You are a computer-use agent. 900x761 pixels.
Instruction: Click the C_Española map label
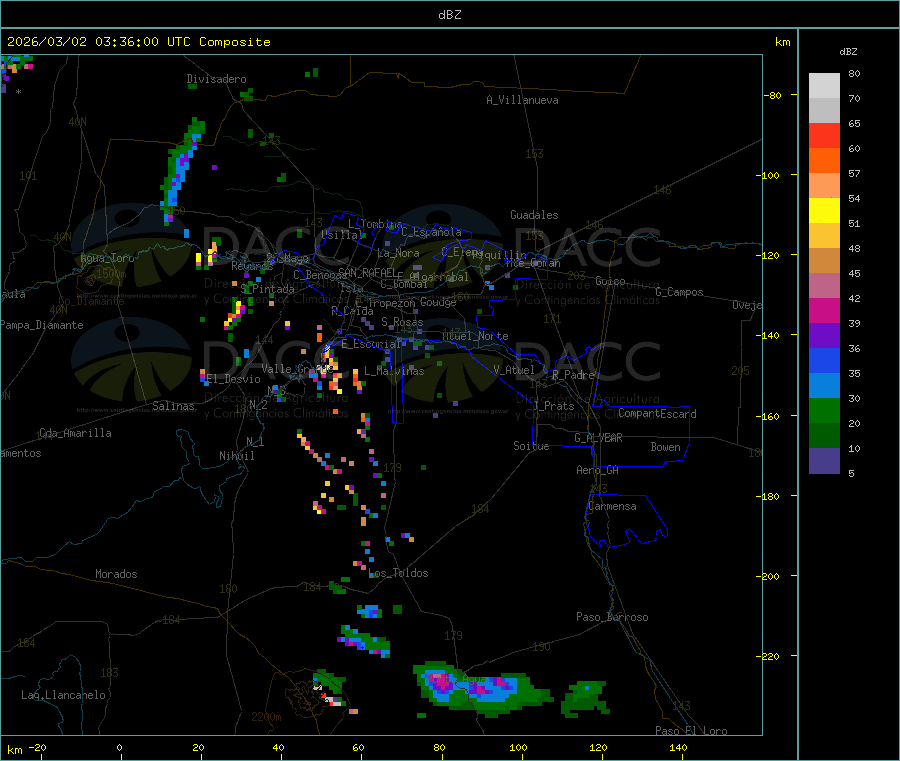point(431,232)
